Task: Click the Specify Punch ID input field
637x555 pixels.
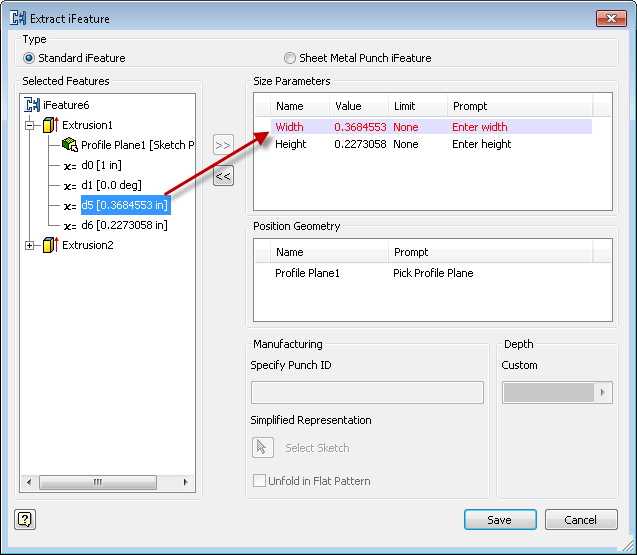Action: [367, 392]
